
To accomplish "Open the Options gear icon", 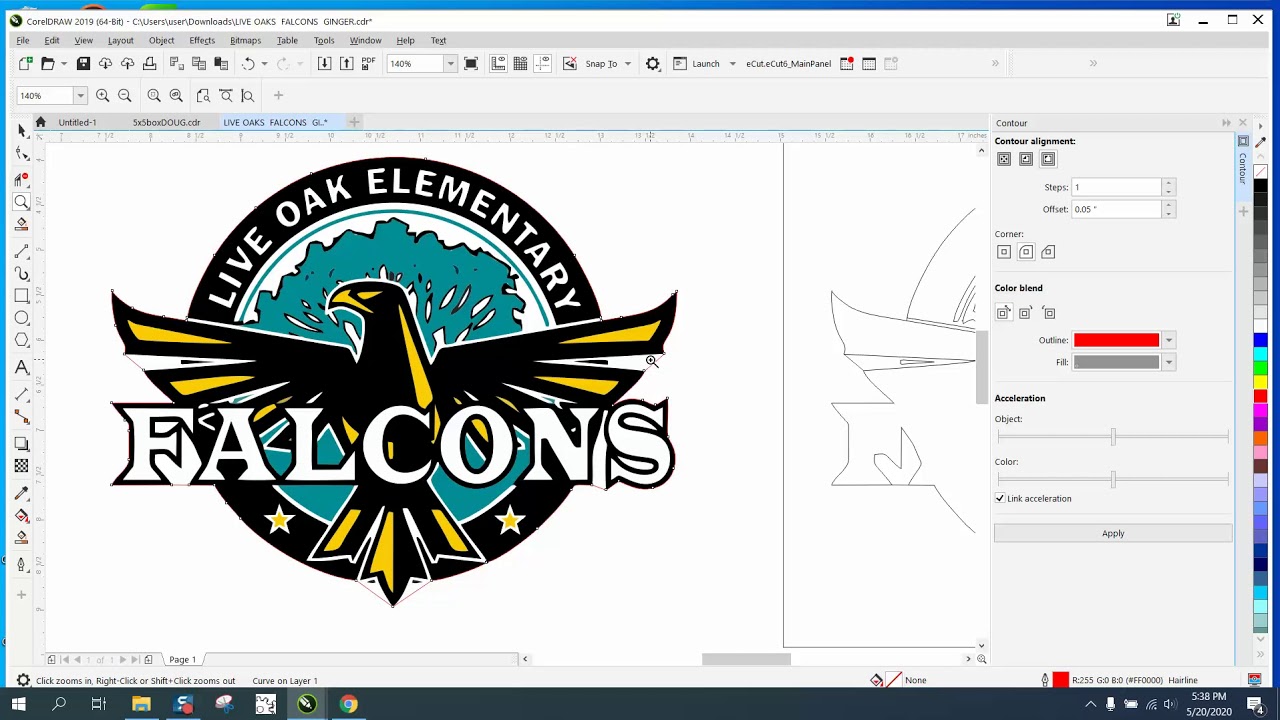I will (x=653, y=64).
